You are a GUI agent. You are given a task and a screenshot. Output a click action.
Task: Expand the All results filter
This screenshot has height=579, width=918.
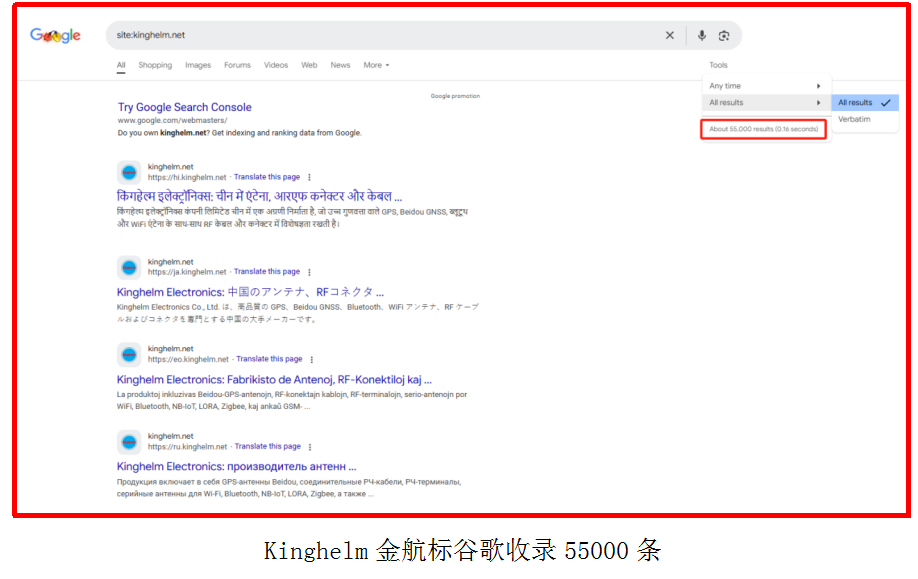tap(765, 102)
